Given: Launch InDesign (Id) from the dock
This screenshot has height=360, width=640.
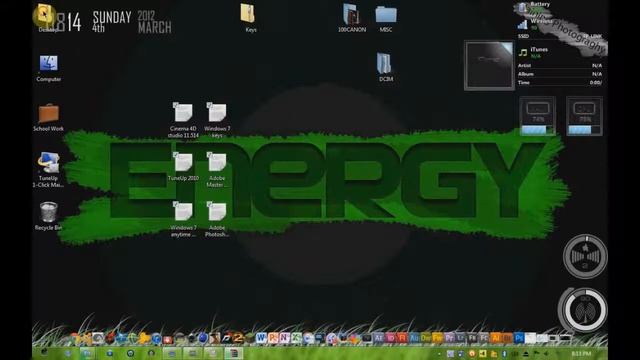Looking at the screenshot, I should [391, 338].
